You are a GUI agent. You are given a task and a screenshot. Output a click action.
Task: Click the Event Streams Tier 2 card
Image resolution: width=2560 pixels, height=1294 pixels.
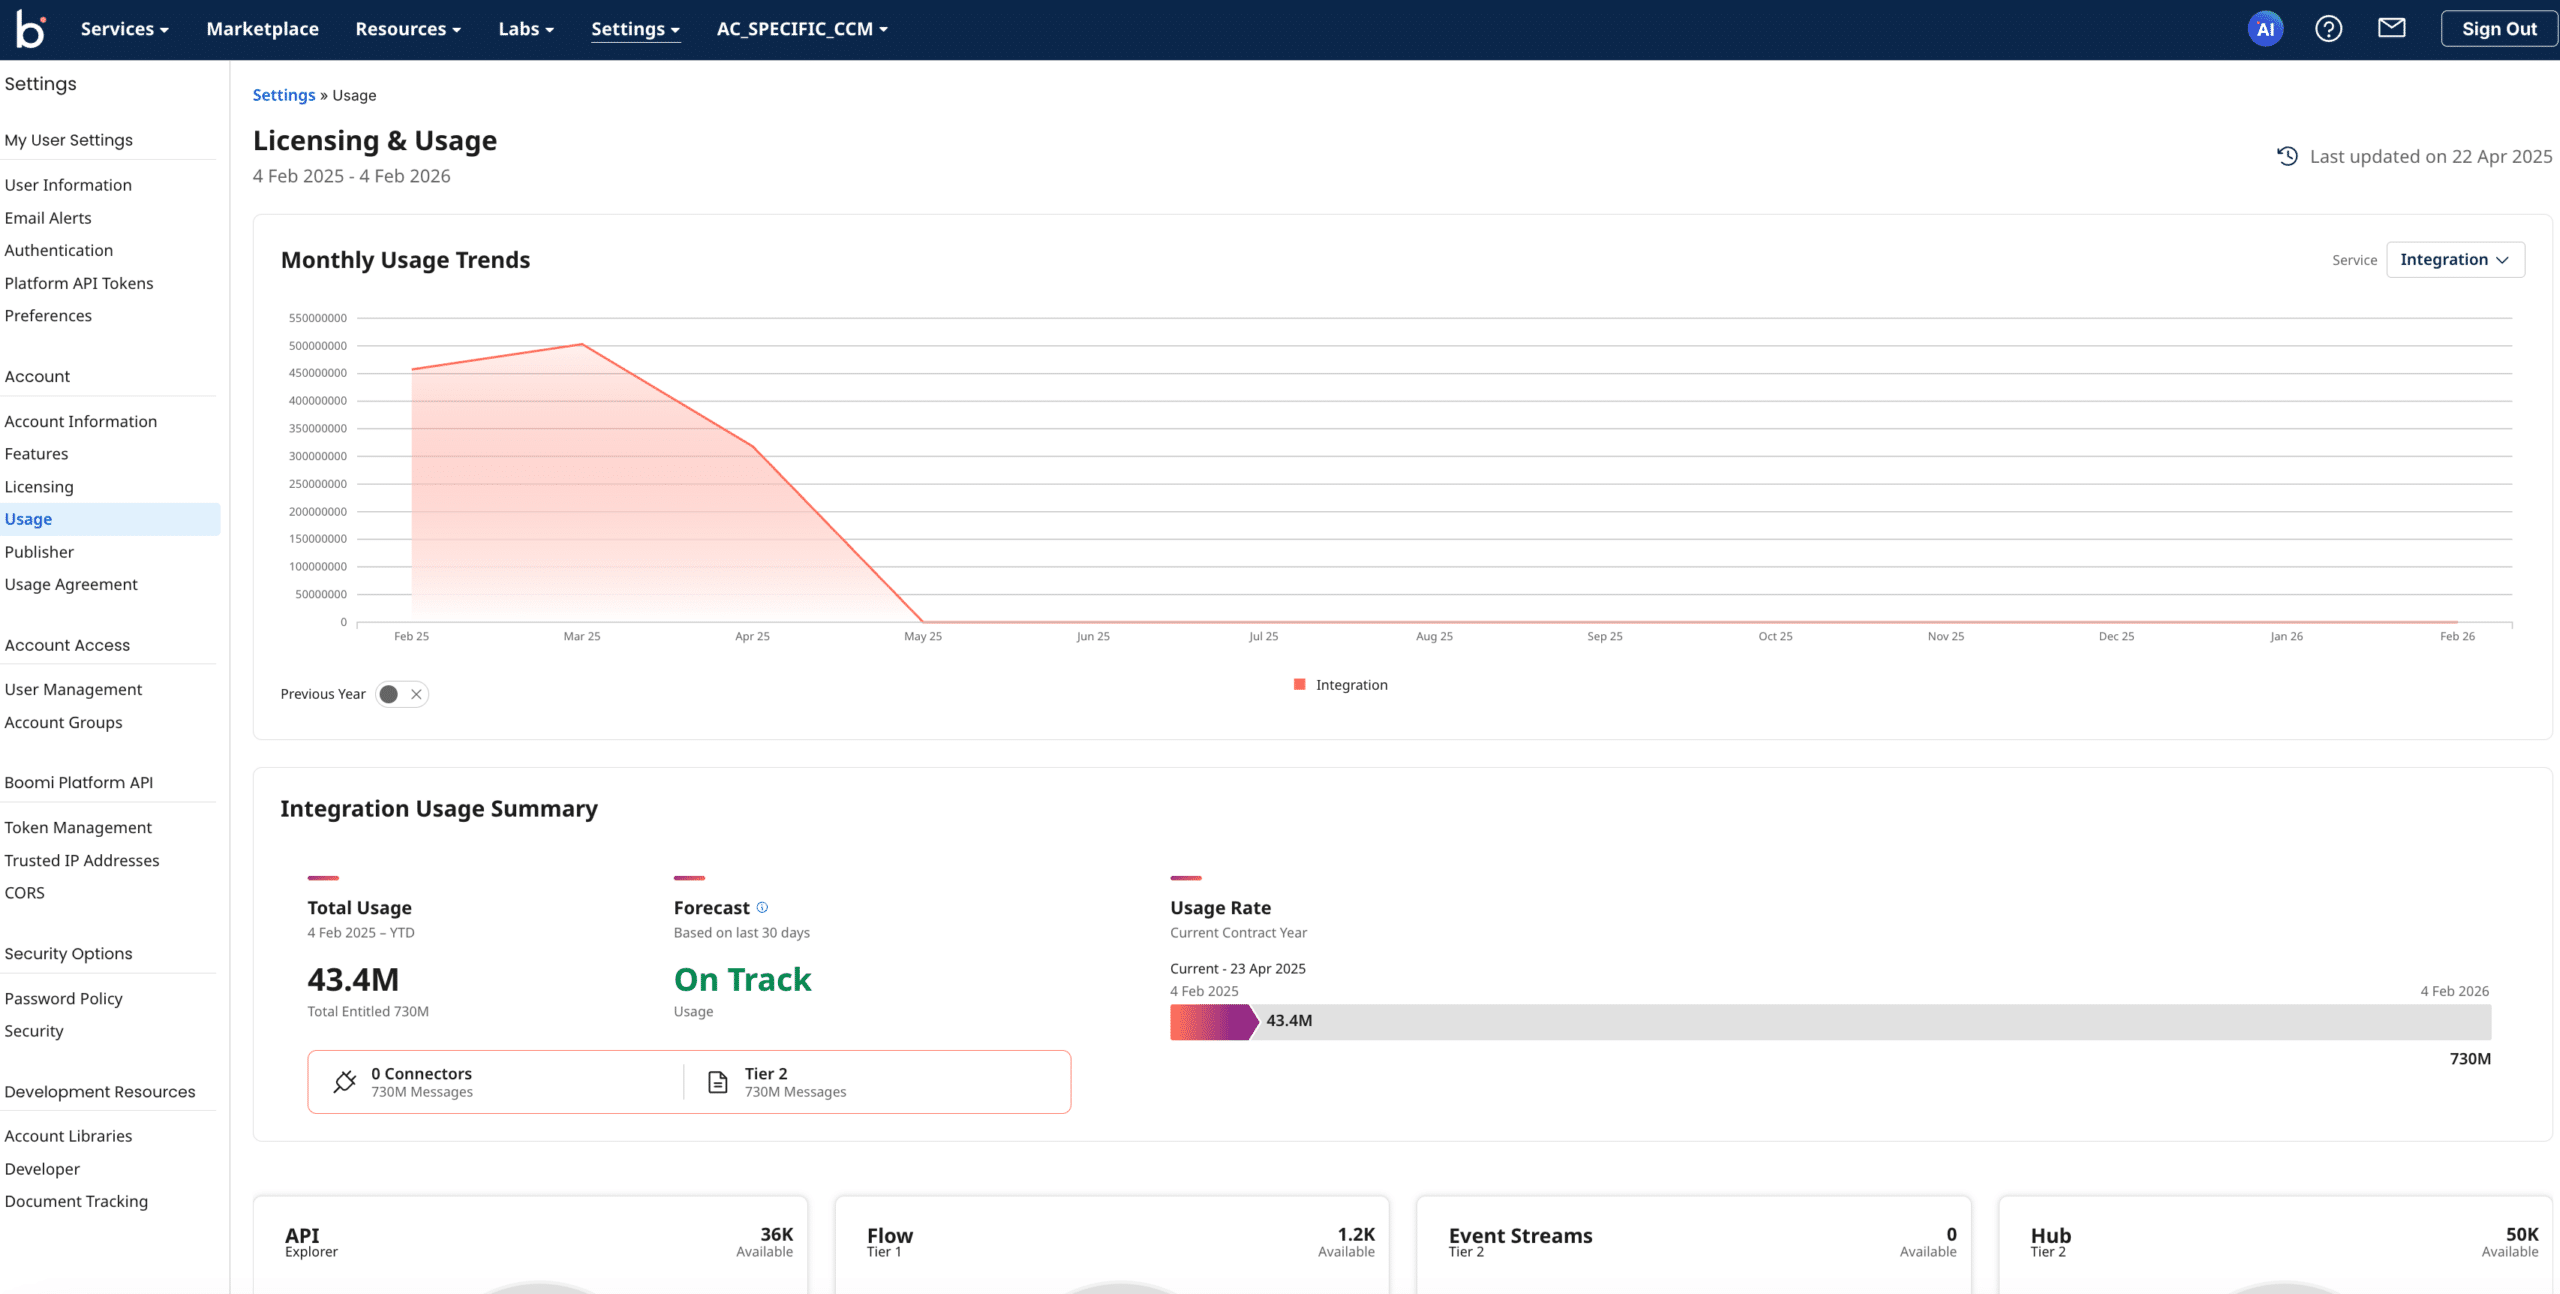coord(1694,1245)
